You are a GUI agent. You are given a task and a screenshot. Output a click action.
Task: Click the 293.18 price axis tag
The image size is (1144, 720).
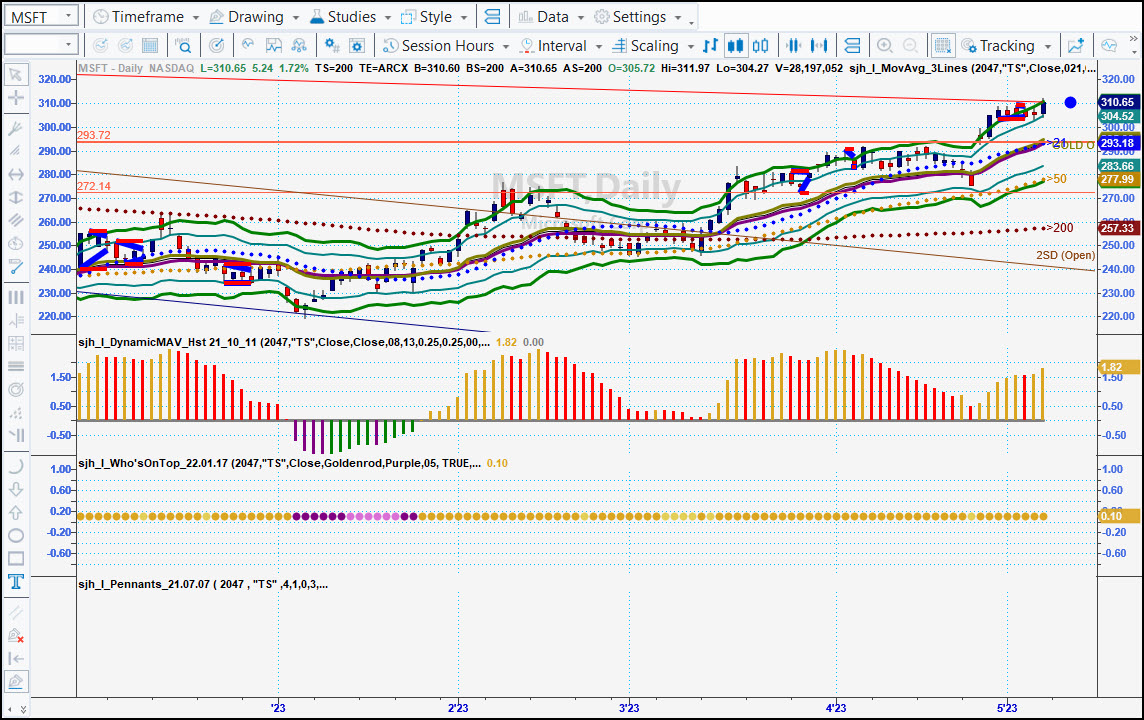pos(1118,143)
